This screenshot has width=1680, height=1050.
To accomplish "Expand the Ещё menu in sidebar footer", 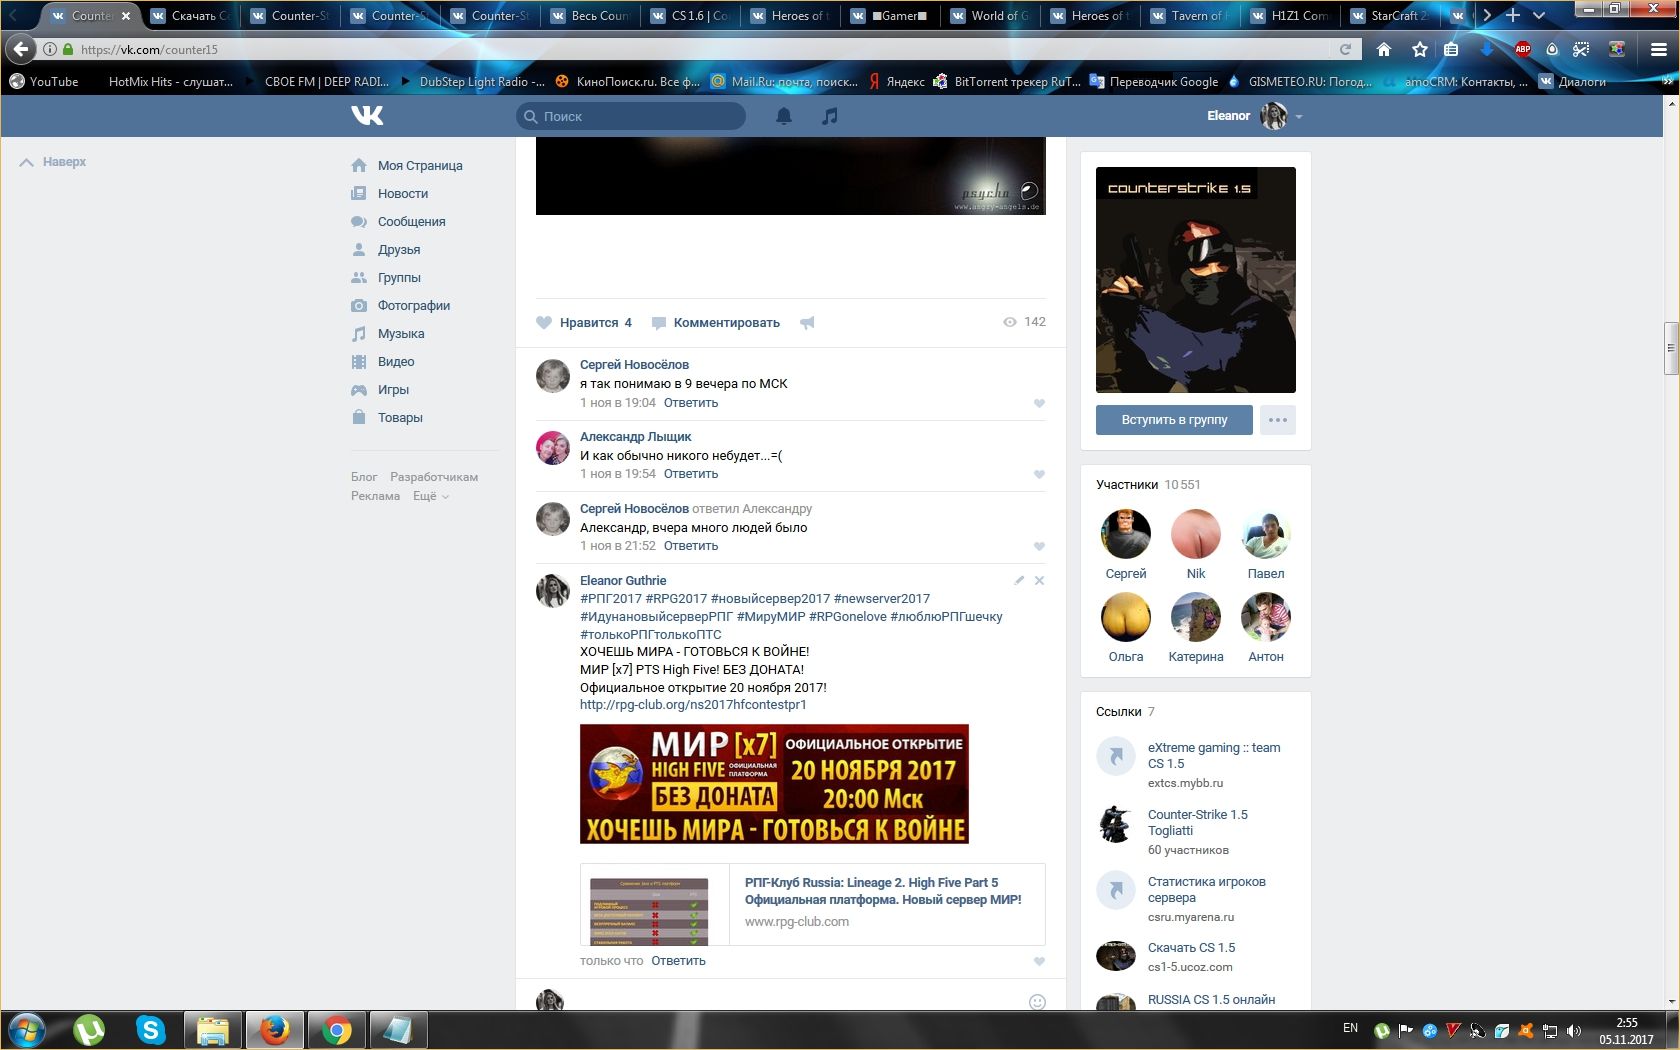I will pos(430,496).
